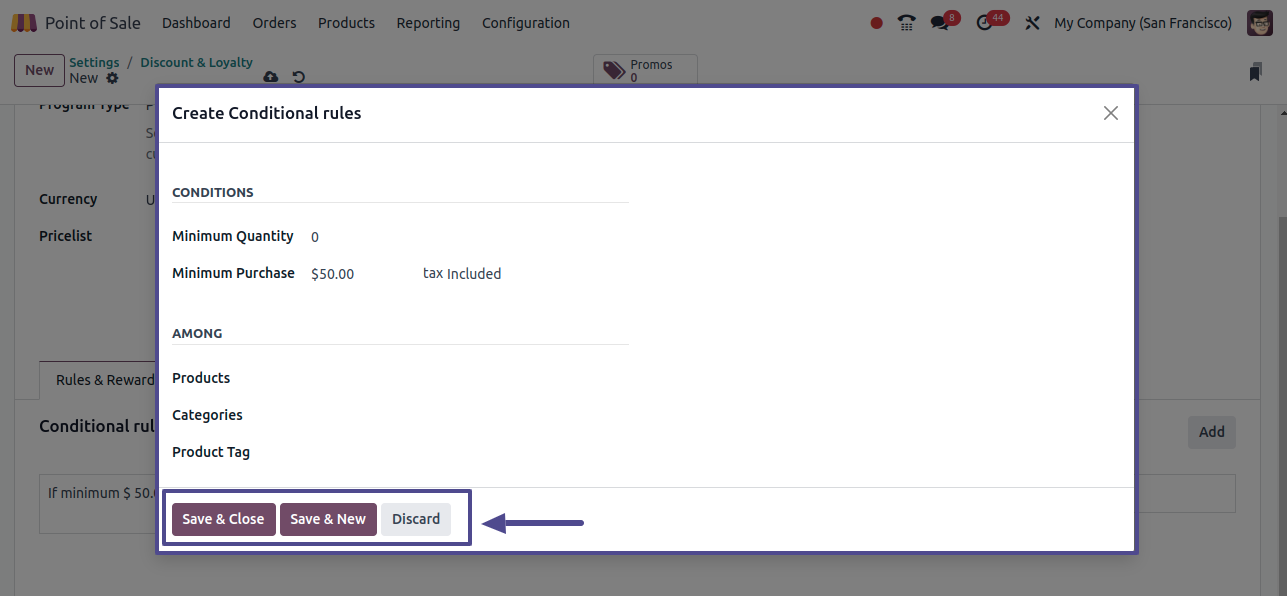Click the Add button for conditional rules
Screen dimensions: 1287x596
tap(1211, 432)
